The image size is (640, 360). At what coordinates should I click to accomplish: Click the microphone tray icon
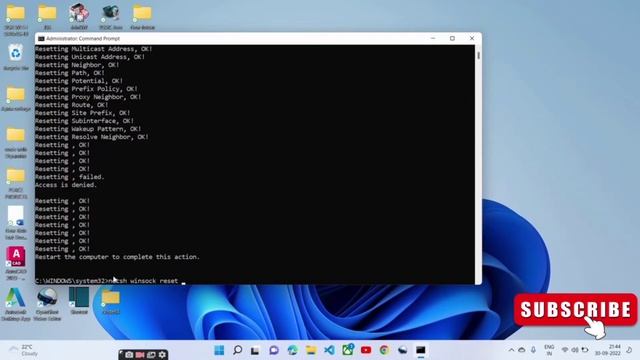point(533,350)
